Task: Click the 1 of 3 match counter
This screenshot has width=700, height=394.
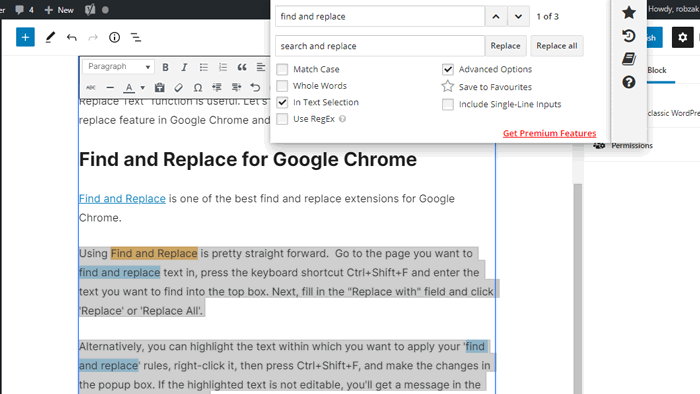Action: [x=547, y=17]
